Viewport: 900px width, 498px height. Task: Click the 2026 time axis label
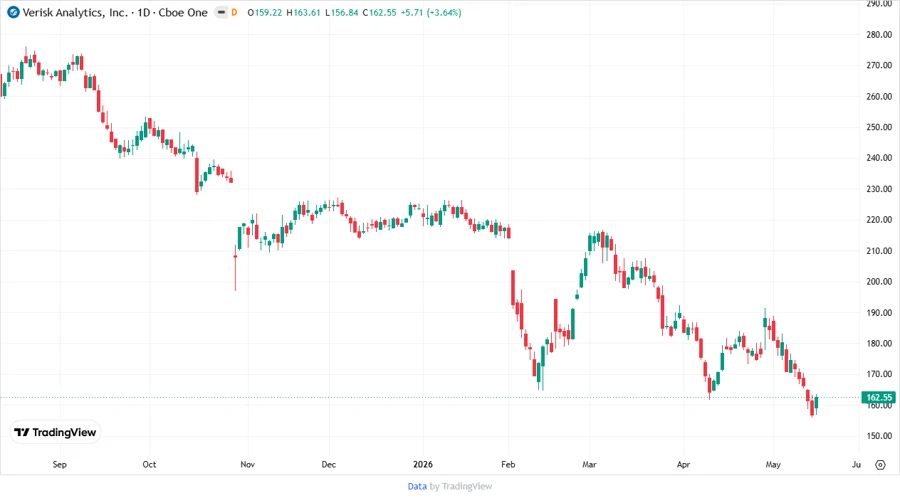point(423,464)
